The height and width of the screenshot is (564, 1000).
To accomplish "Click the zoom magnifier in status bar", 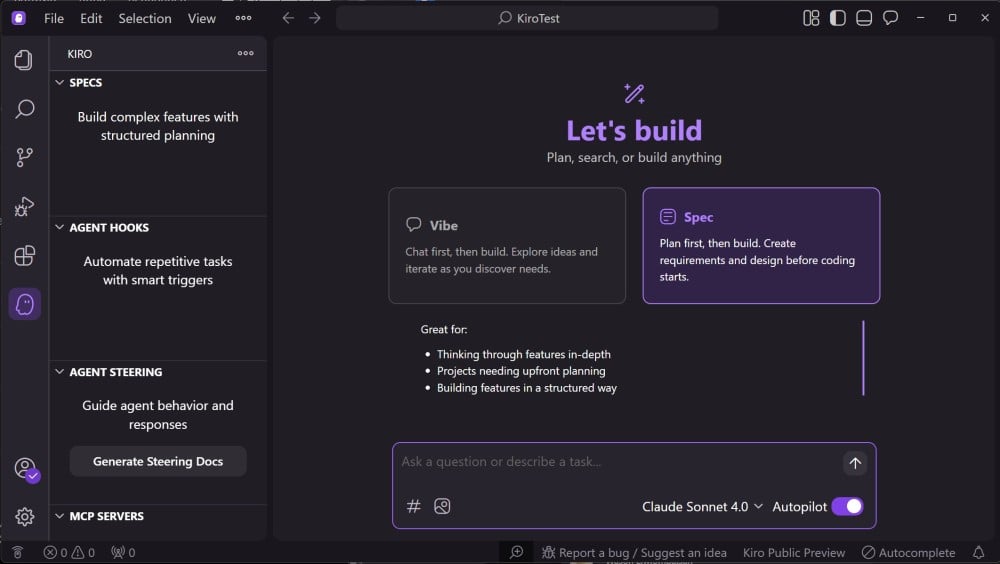I will tap(517, 553).
